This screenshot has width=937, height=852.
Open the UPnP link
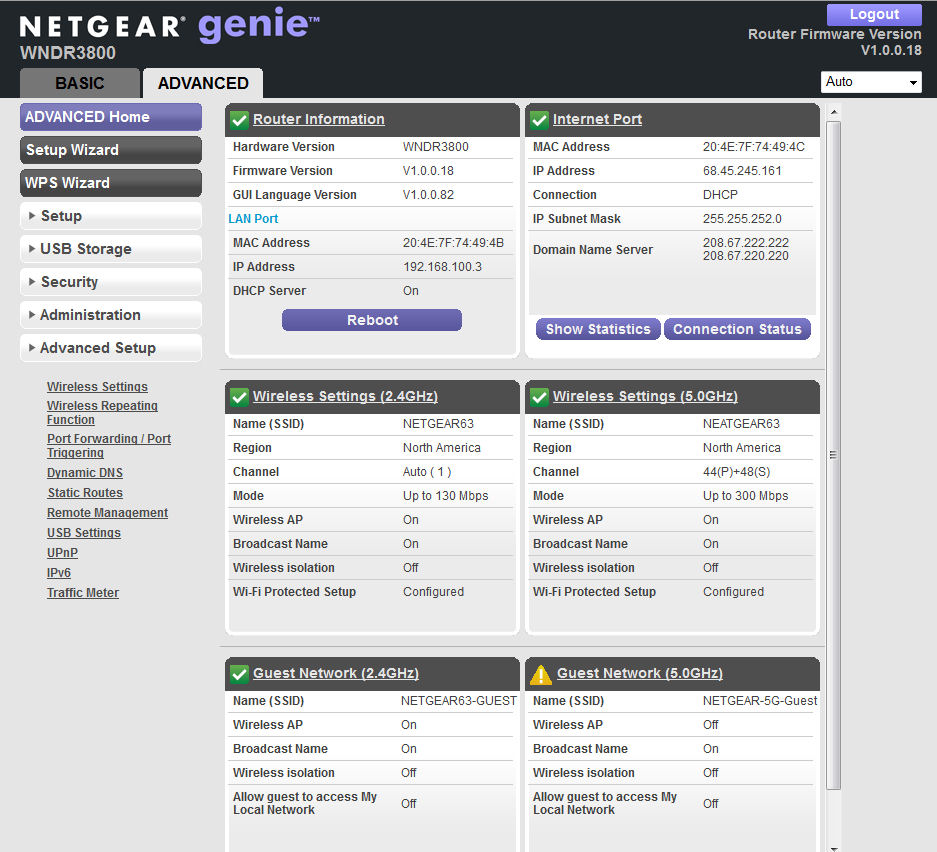point(62,553)
